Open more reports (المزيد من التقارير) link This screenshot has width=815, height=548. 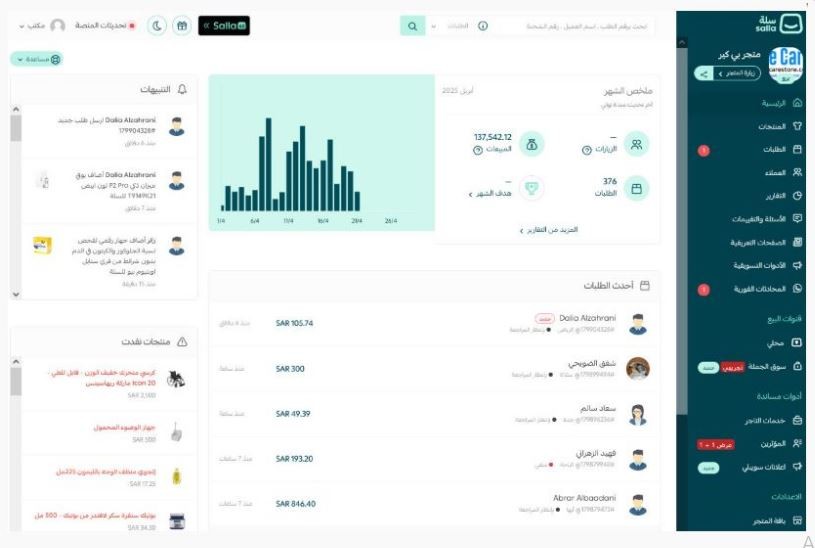[x=549, y=230]
